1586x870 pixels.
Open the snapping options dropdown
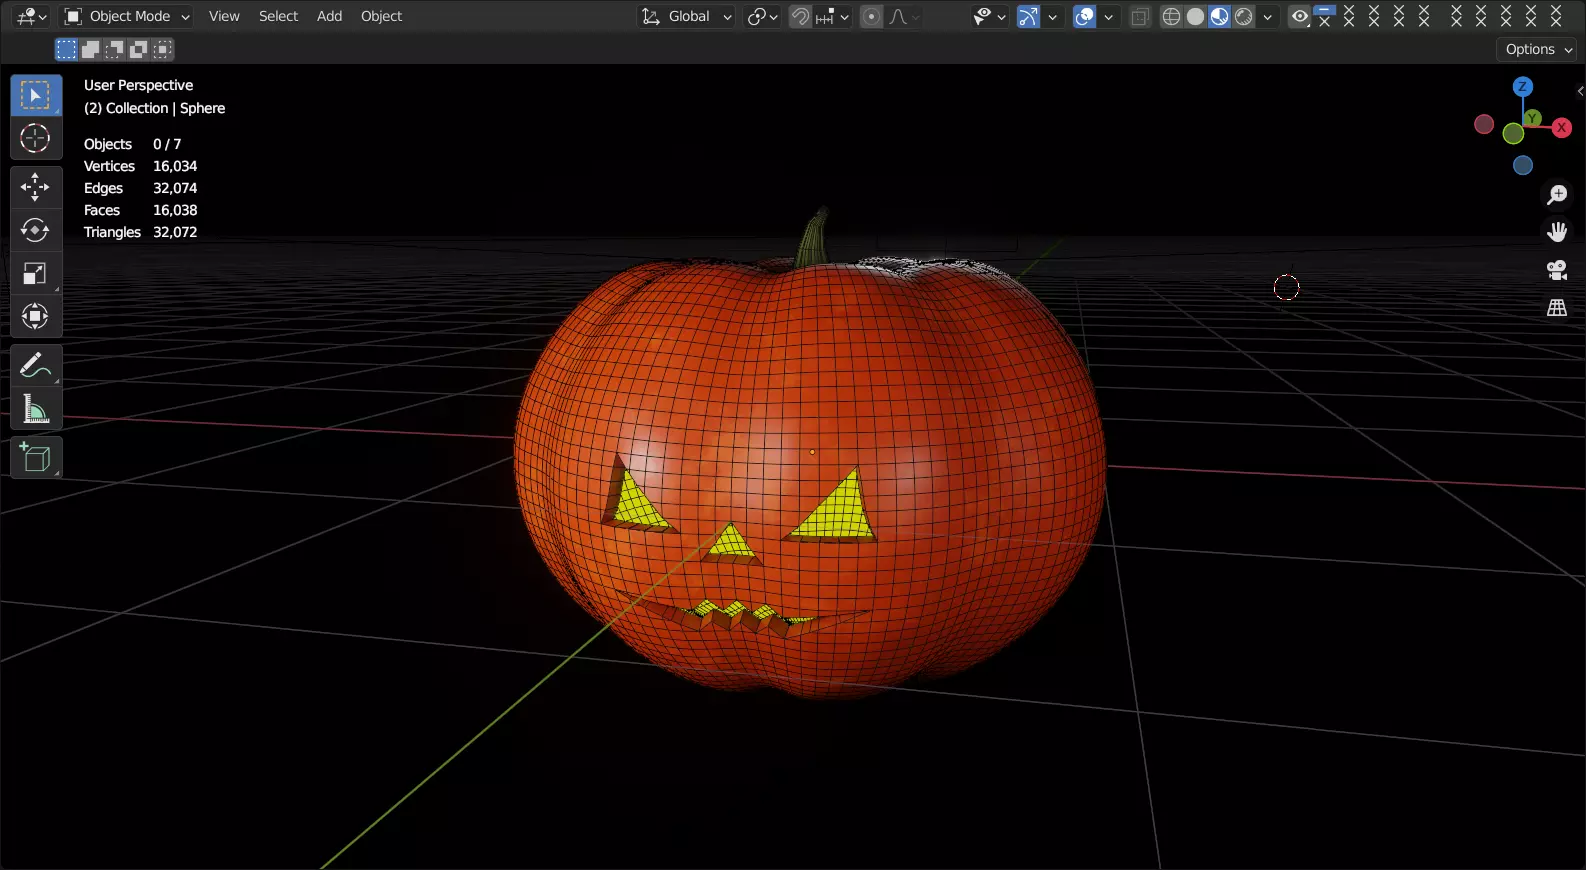tap(833, 16)
